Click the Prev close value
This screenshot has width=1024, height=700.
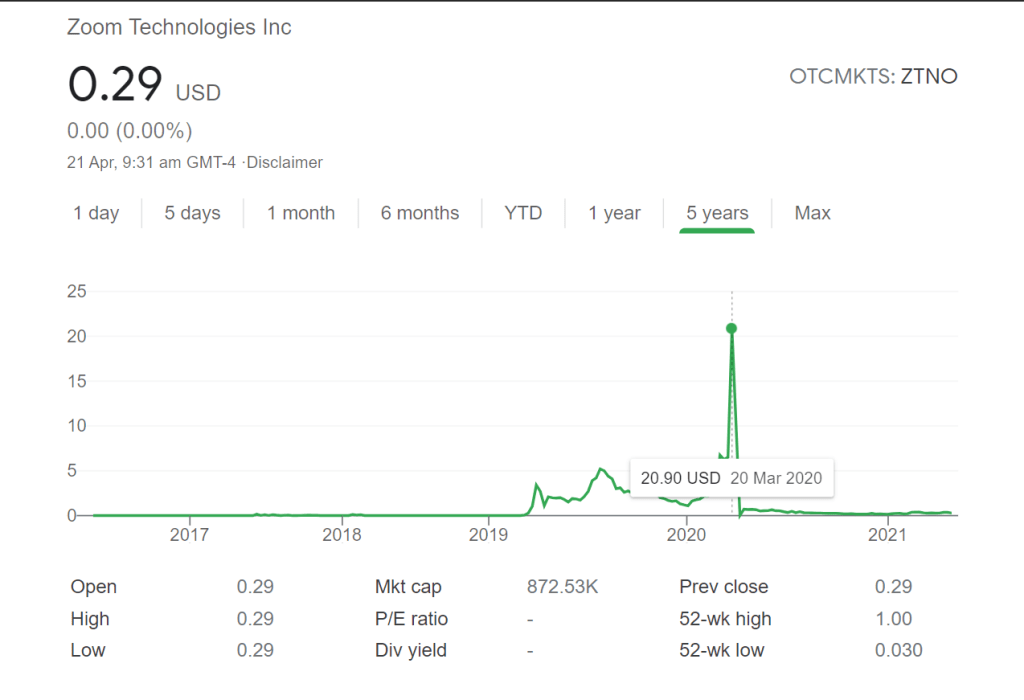click(x=893, y=587)
